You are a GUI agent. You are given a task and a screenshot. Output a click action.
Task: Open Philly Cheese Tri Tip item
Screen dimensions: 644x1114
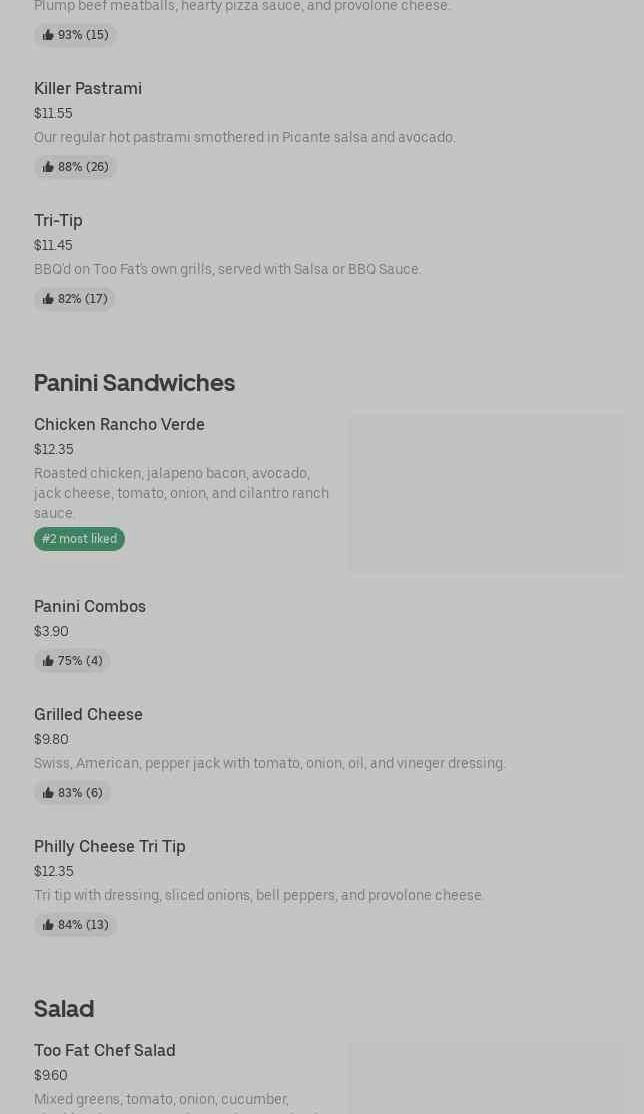110,847
